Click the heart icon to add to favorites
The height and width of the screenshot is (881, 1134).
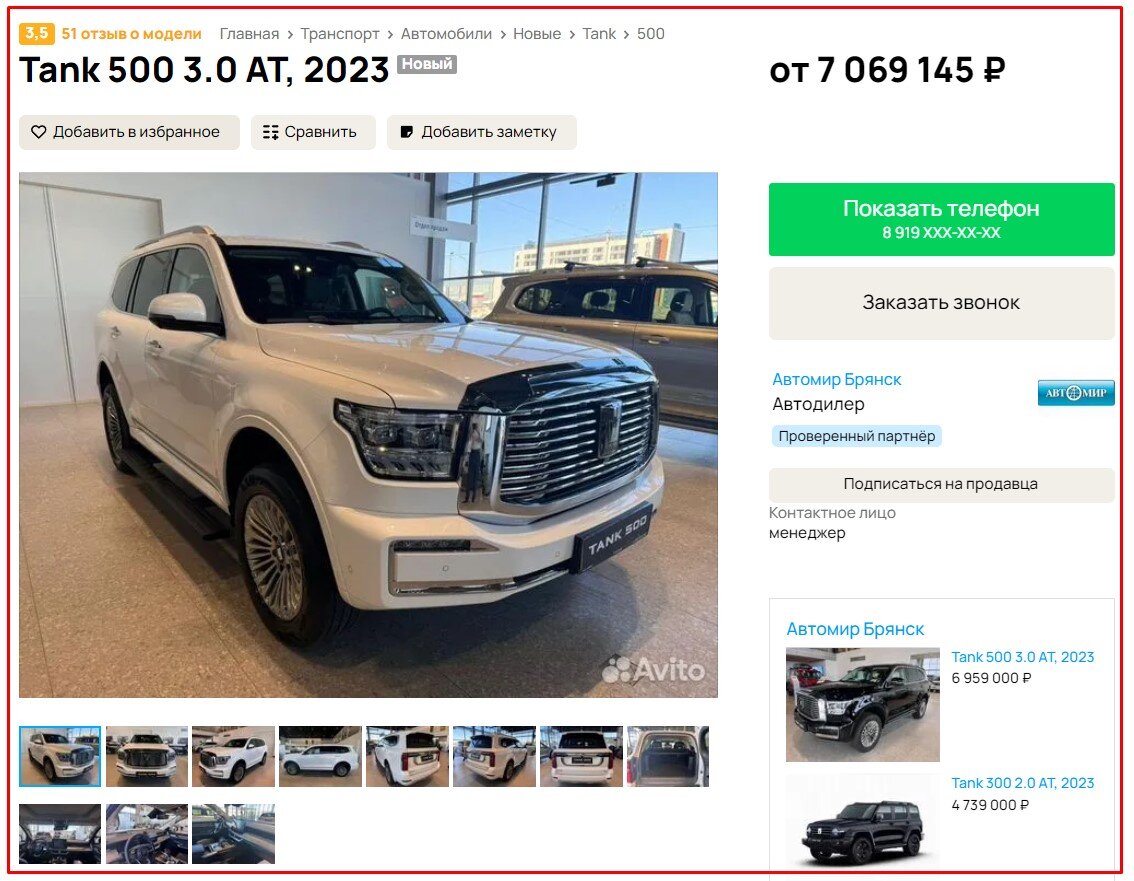point(38,132)
